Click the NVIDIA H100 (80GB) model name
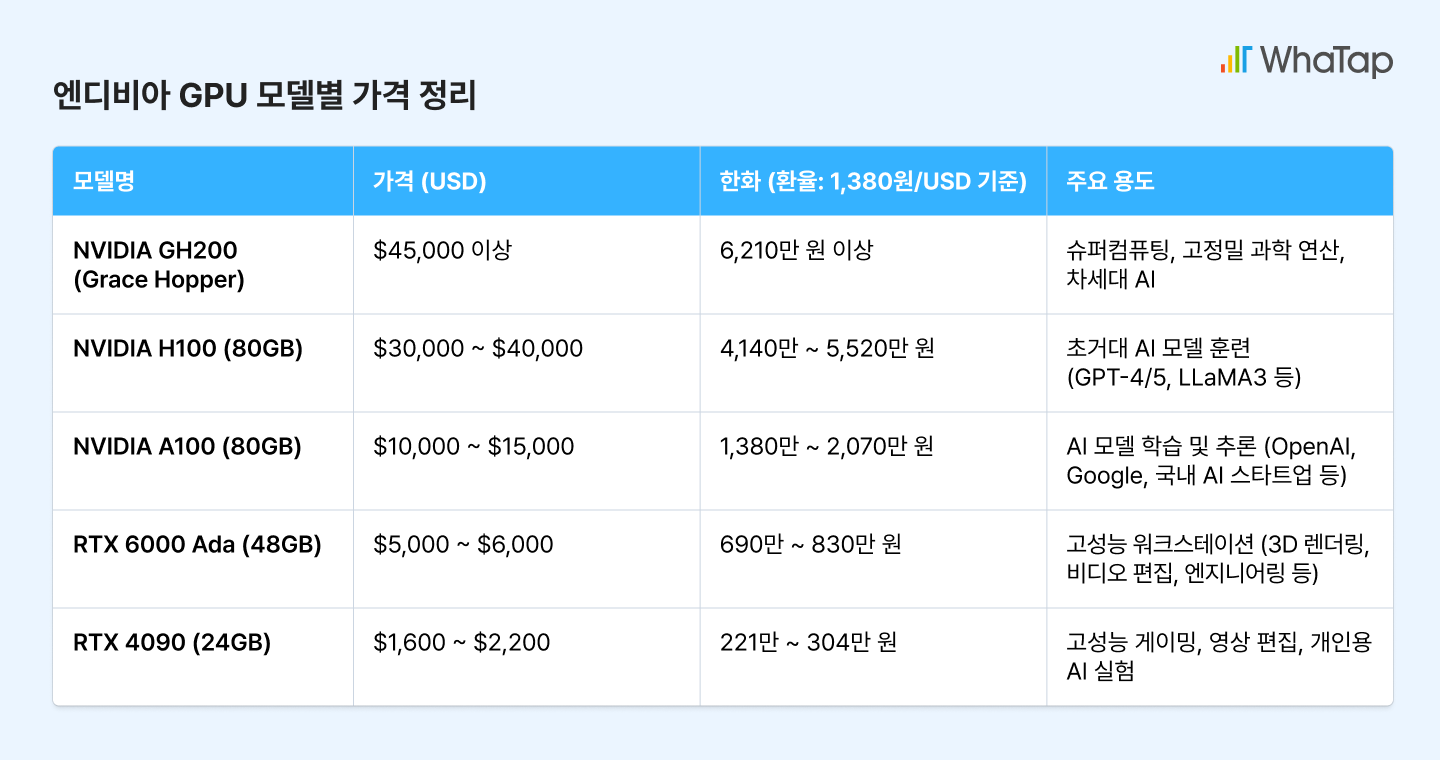 [x=188, y=349]
